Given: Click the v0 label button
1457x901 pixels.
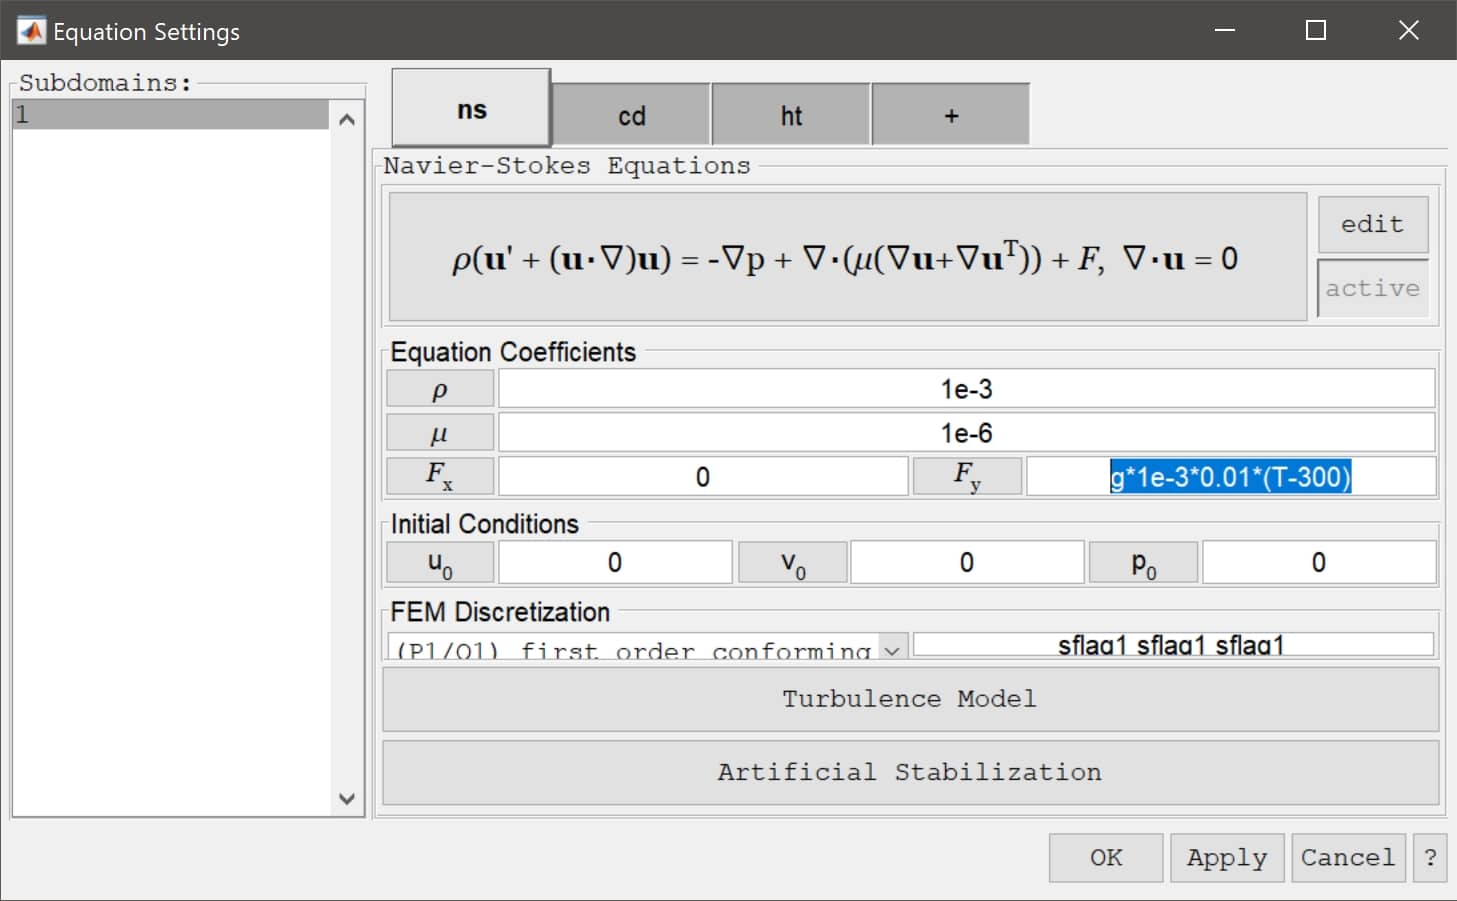Looking at the screenshot, I should point(792,563).
